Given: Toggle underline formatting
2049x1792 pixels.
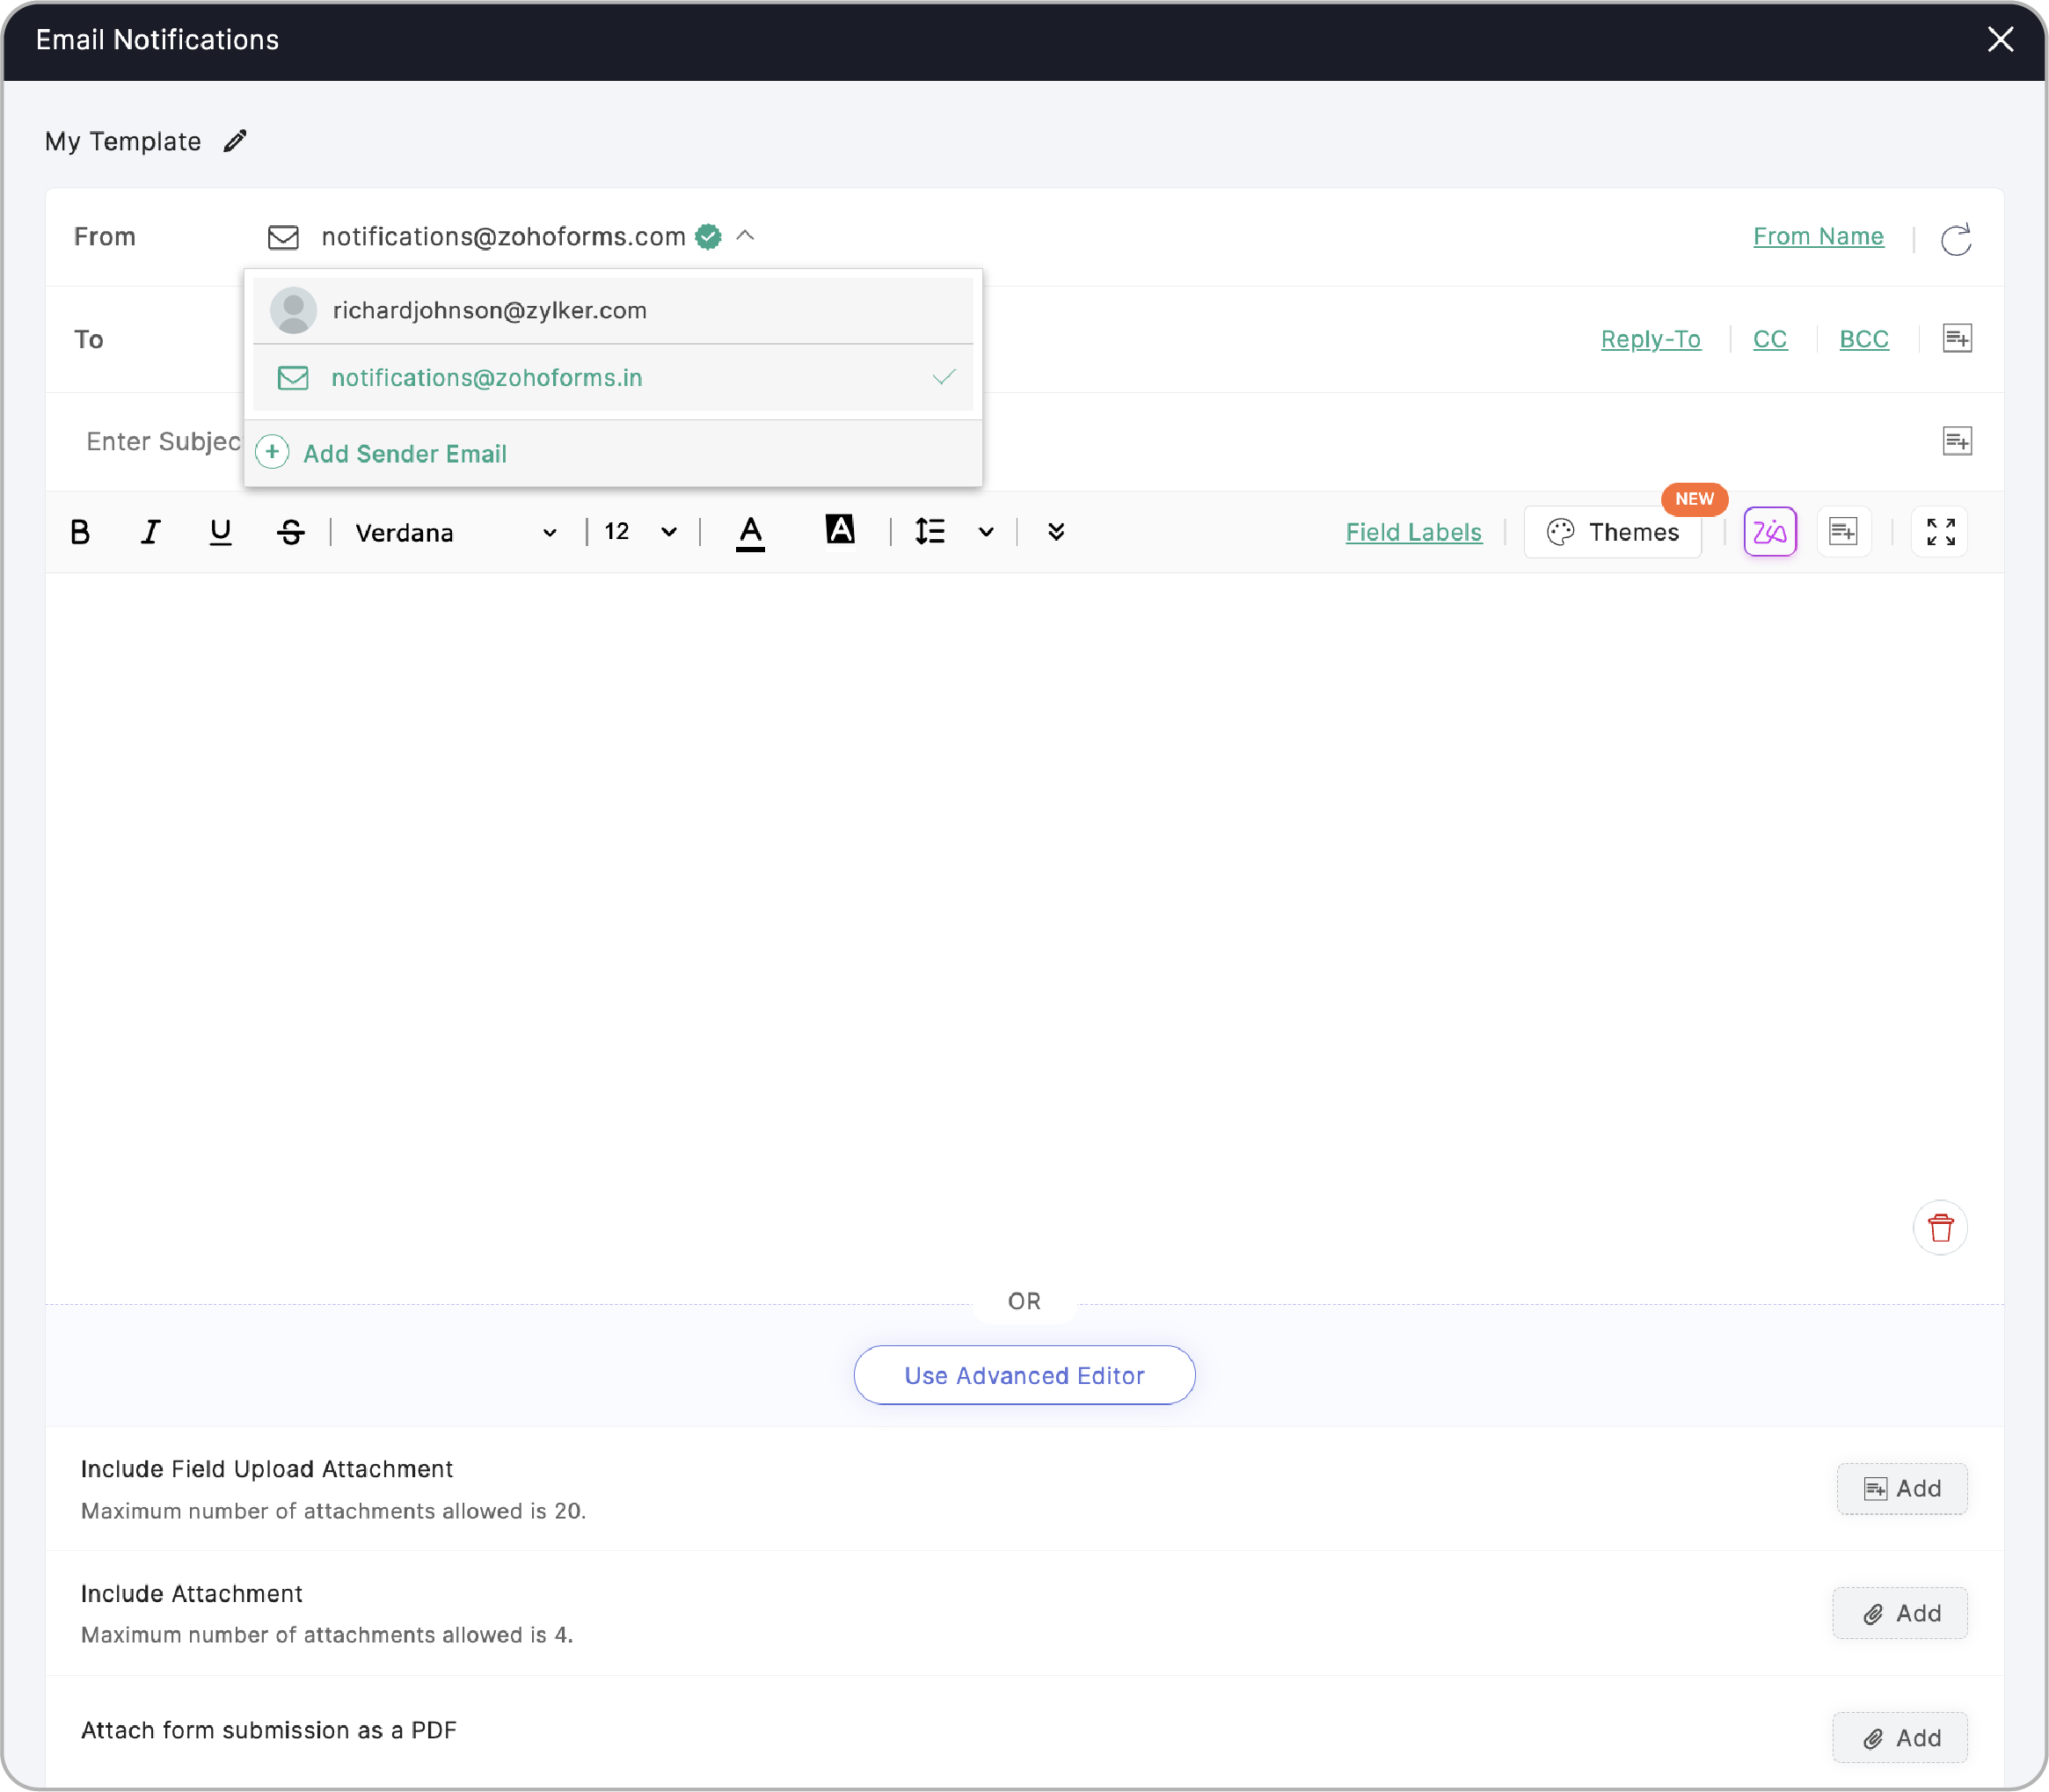Looking at the screenshot, I should tap(220, 532).
